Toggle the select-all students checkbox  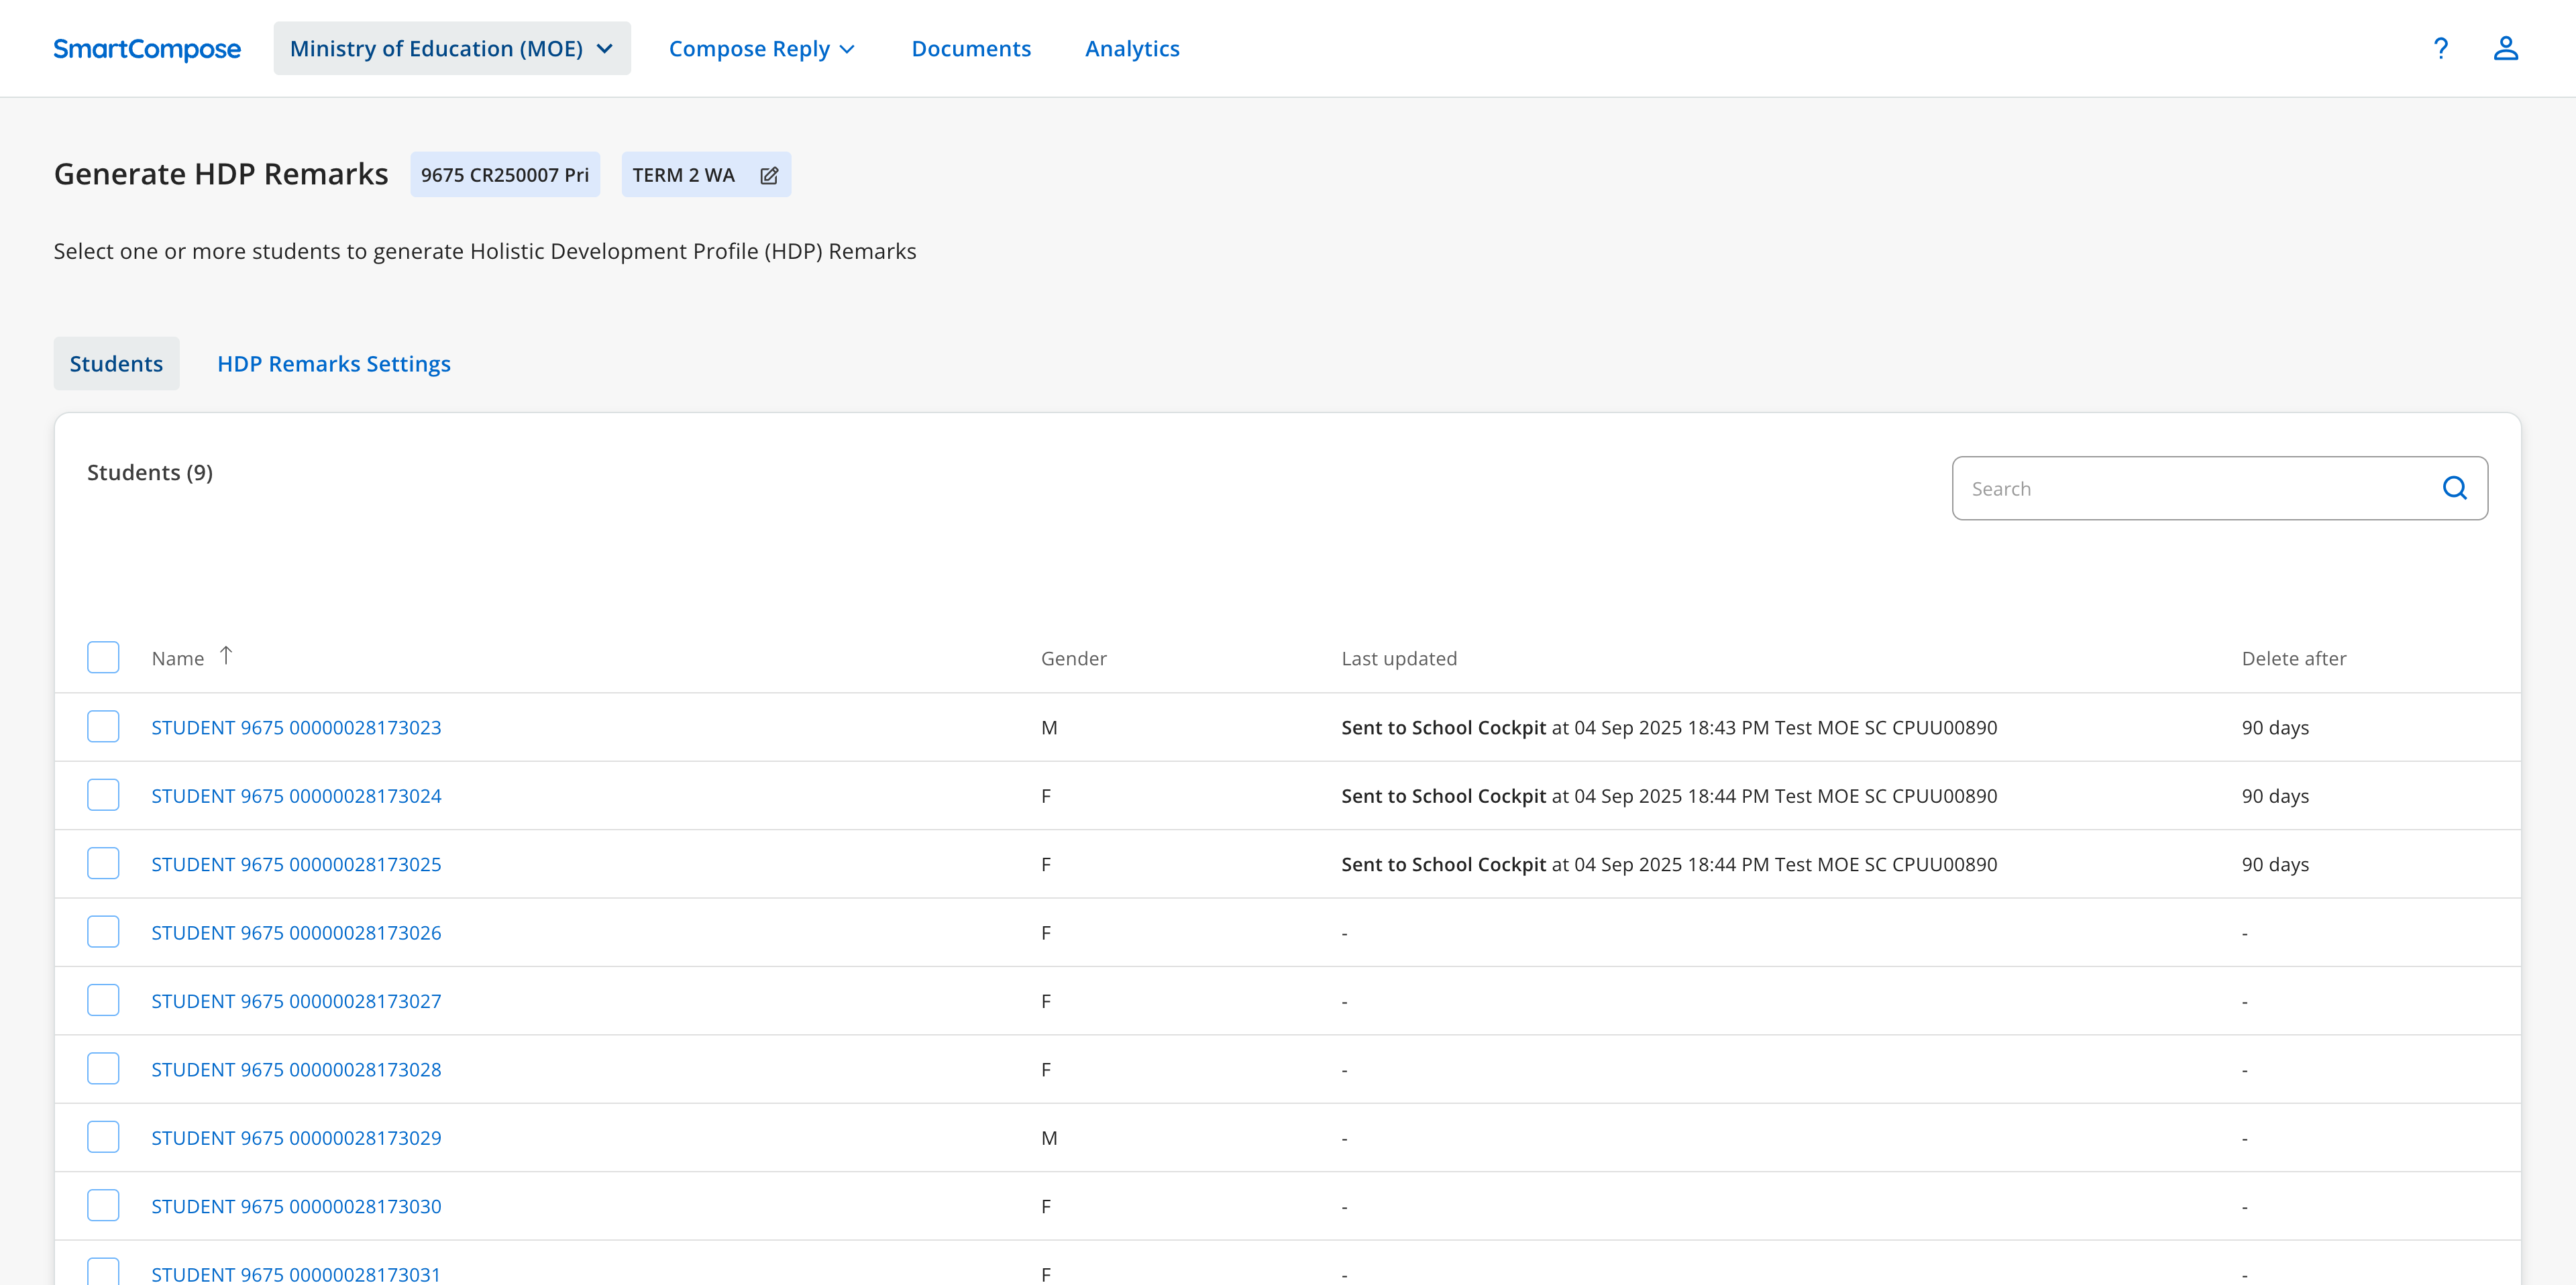tap(103, 657)
